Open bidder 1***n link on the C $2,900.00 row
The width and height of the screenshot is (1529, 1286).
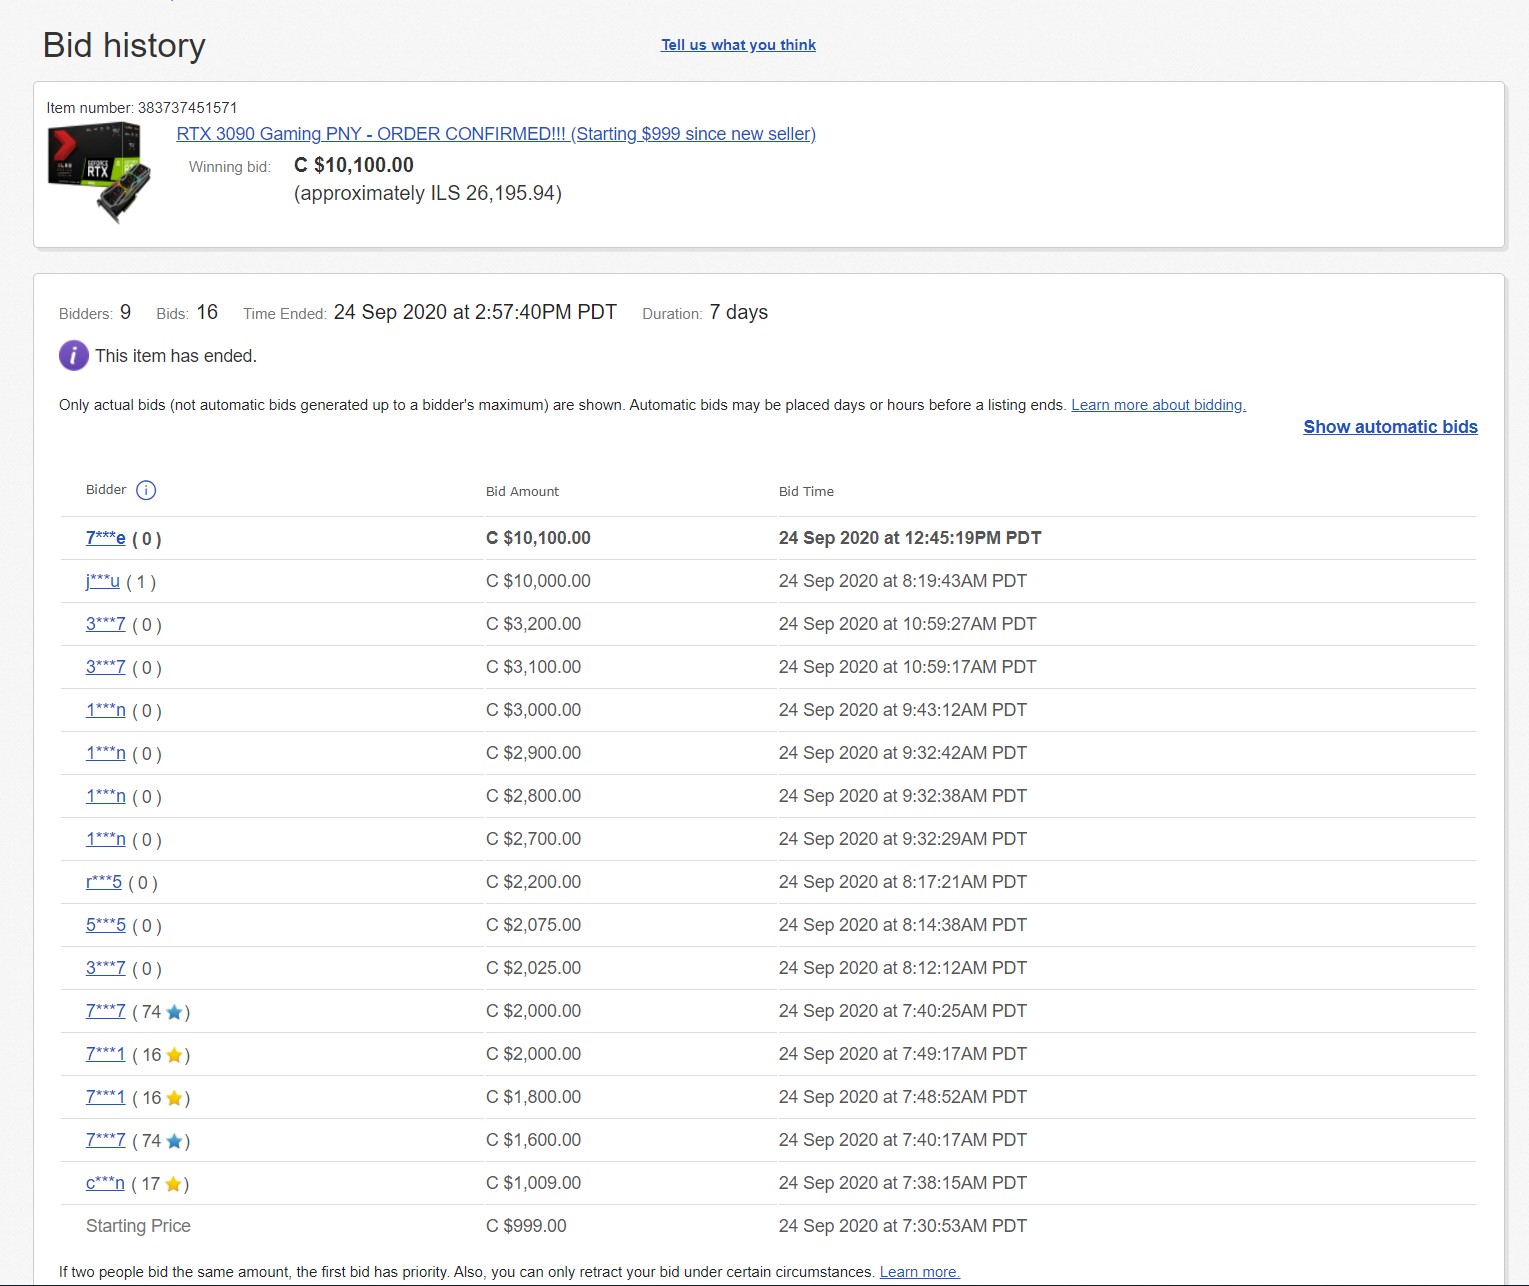[x=106, y=753]
